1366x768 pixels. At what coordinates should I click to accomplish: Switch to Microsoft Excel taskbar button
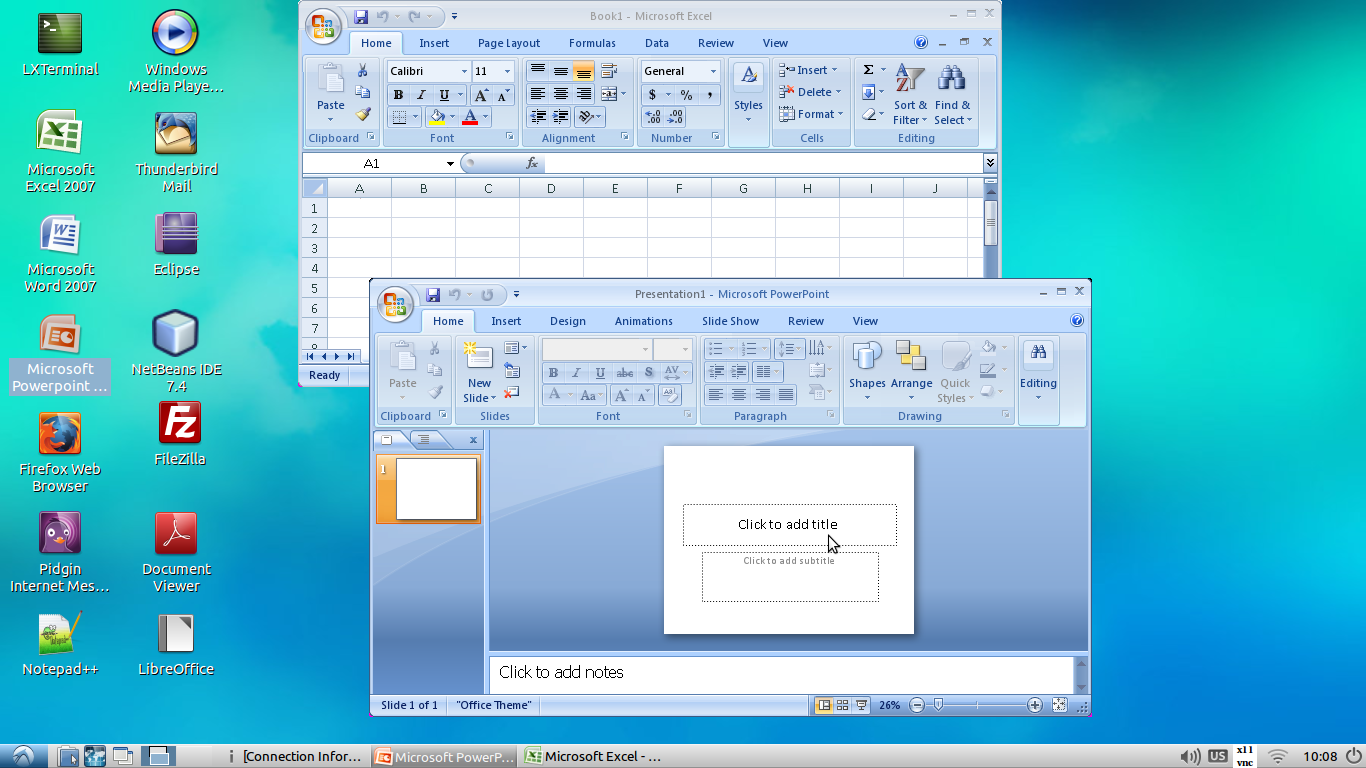coord(593,757)
